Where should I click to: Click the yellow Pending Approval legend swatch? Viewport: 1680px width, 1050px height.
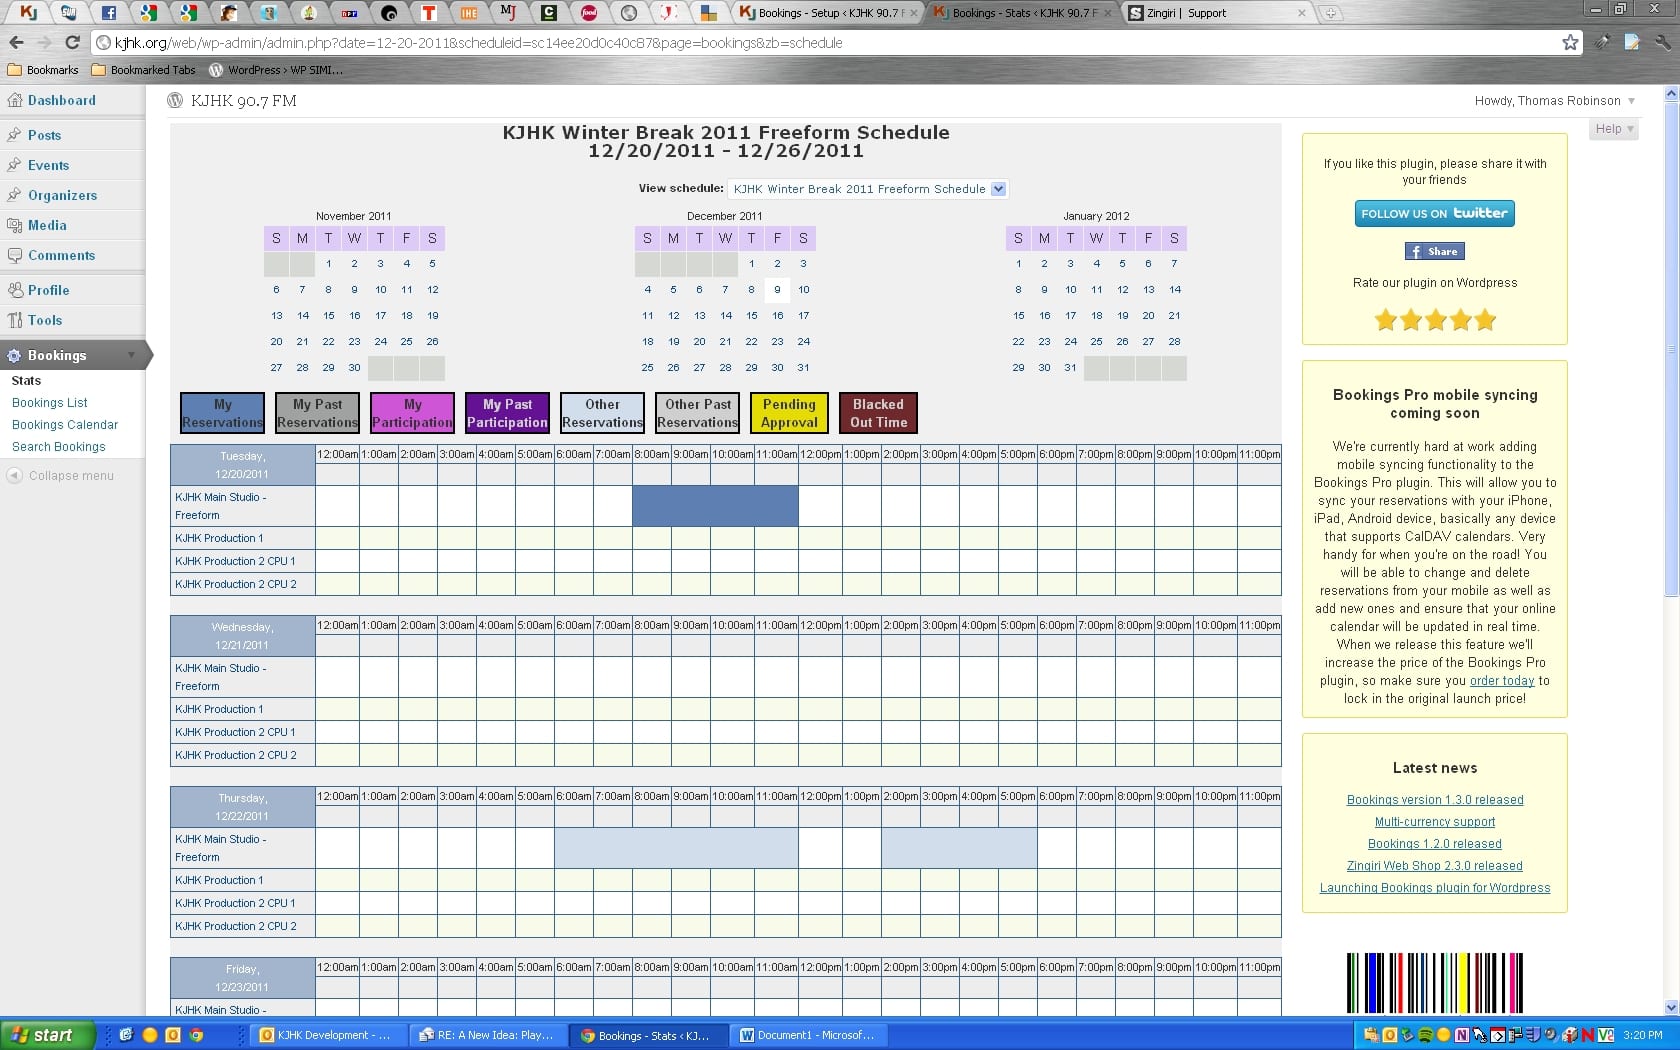click(x=789, y=413)
